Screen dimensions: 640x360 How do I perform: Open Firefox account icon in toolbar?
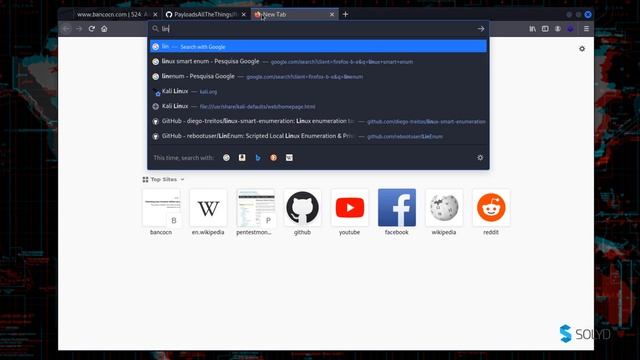click(x=558, y=29)
